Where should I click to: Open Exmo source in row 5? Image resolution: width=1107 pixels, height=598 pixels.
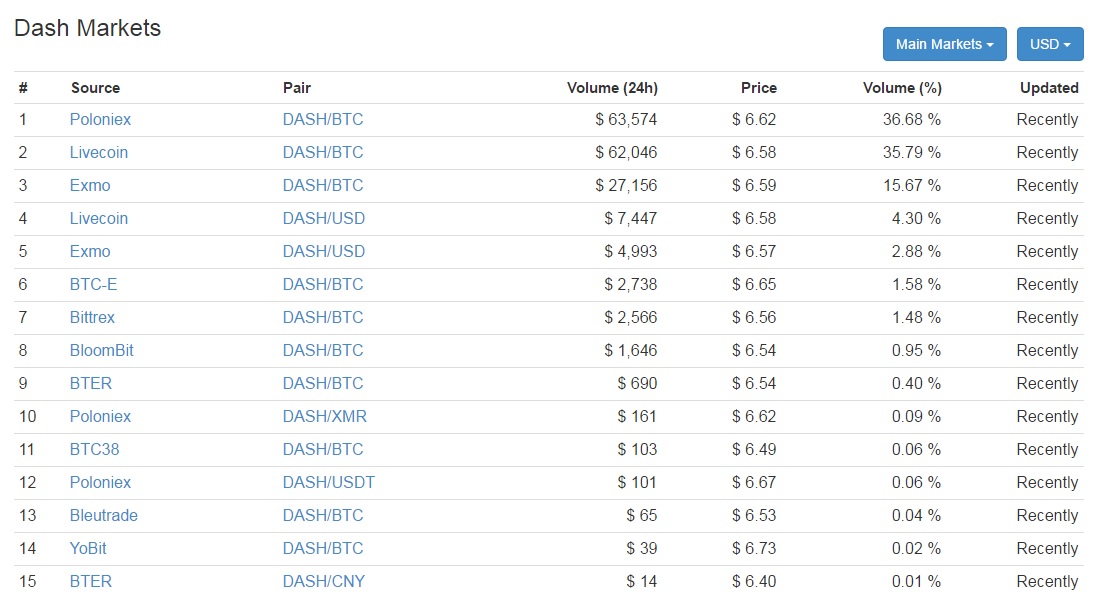[90, 251]
